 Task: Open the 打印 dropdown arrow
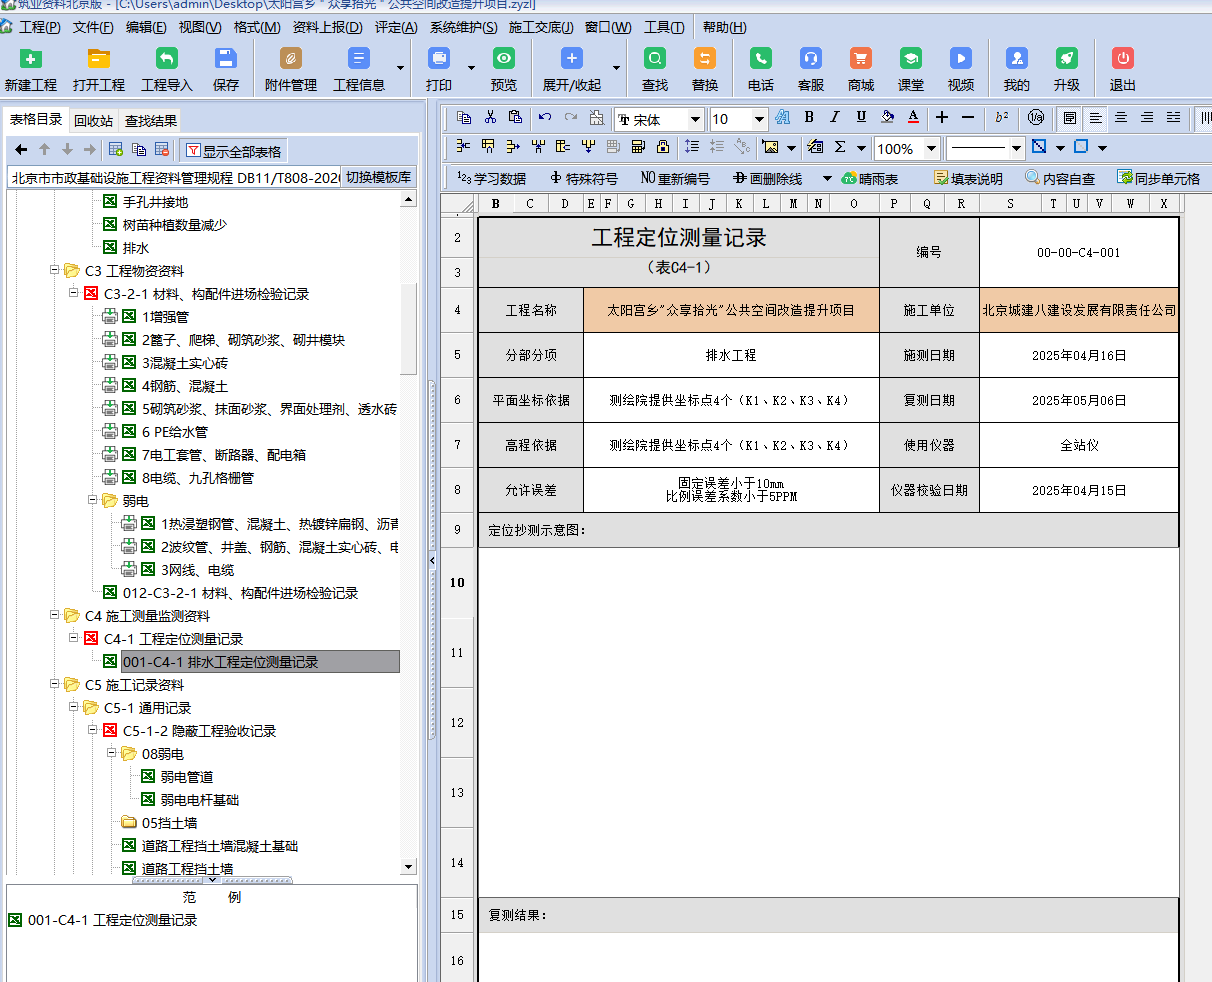click(x=471, y=68)
